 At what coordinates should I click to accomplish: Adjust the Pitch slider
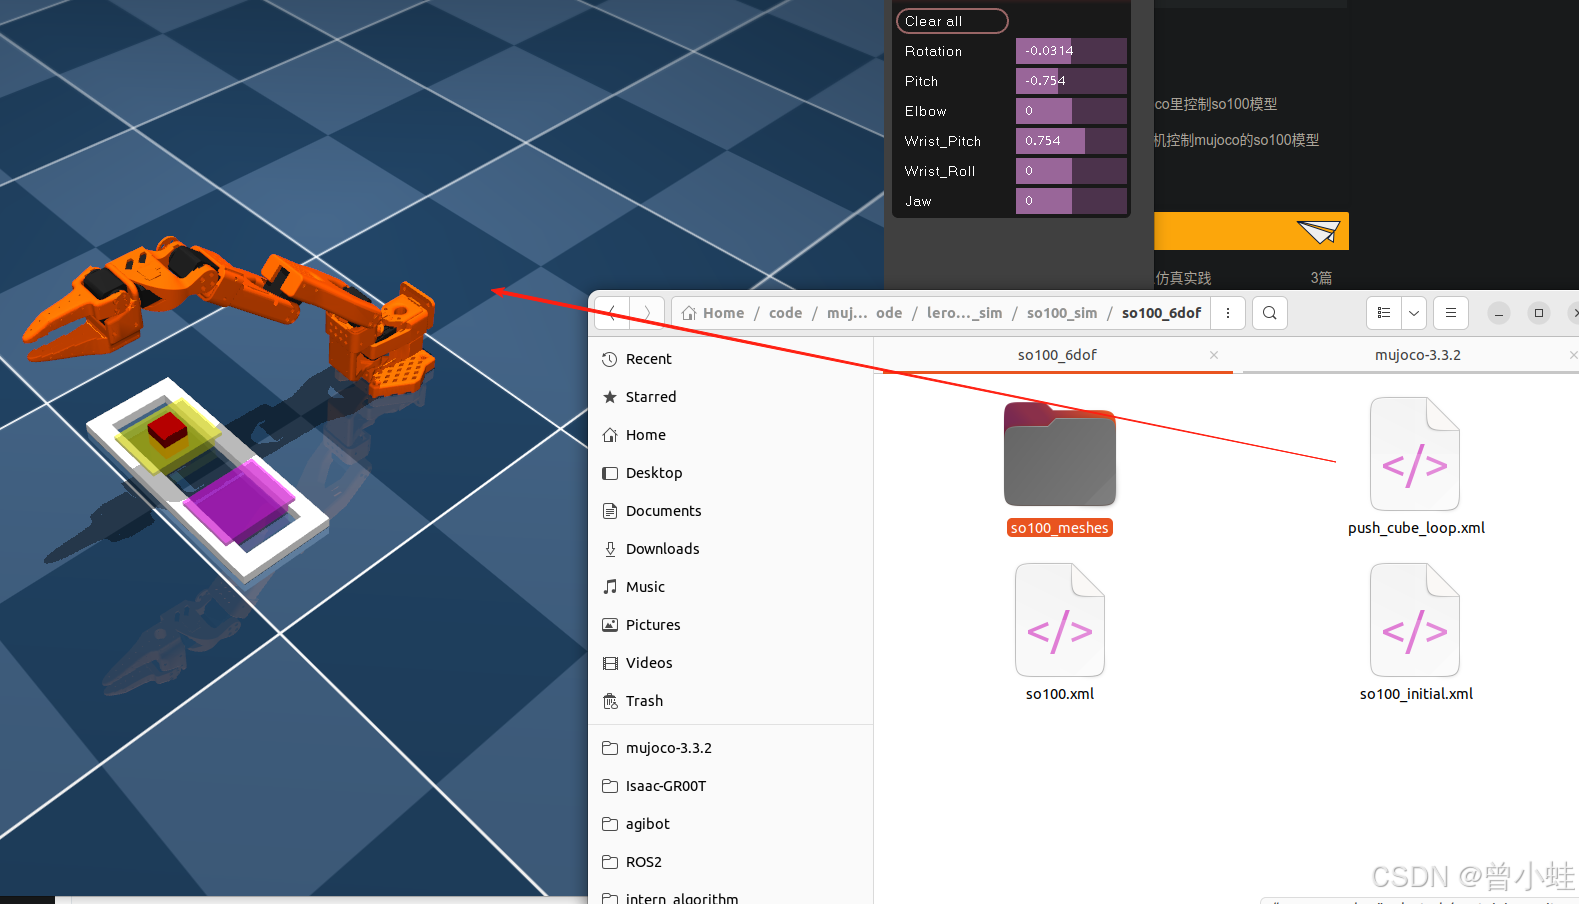click(x=1071, y=81)
